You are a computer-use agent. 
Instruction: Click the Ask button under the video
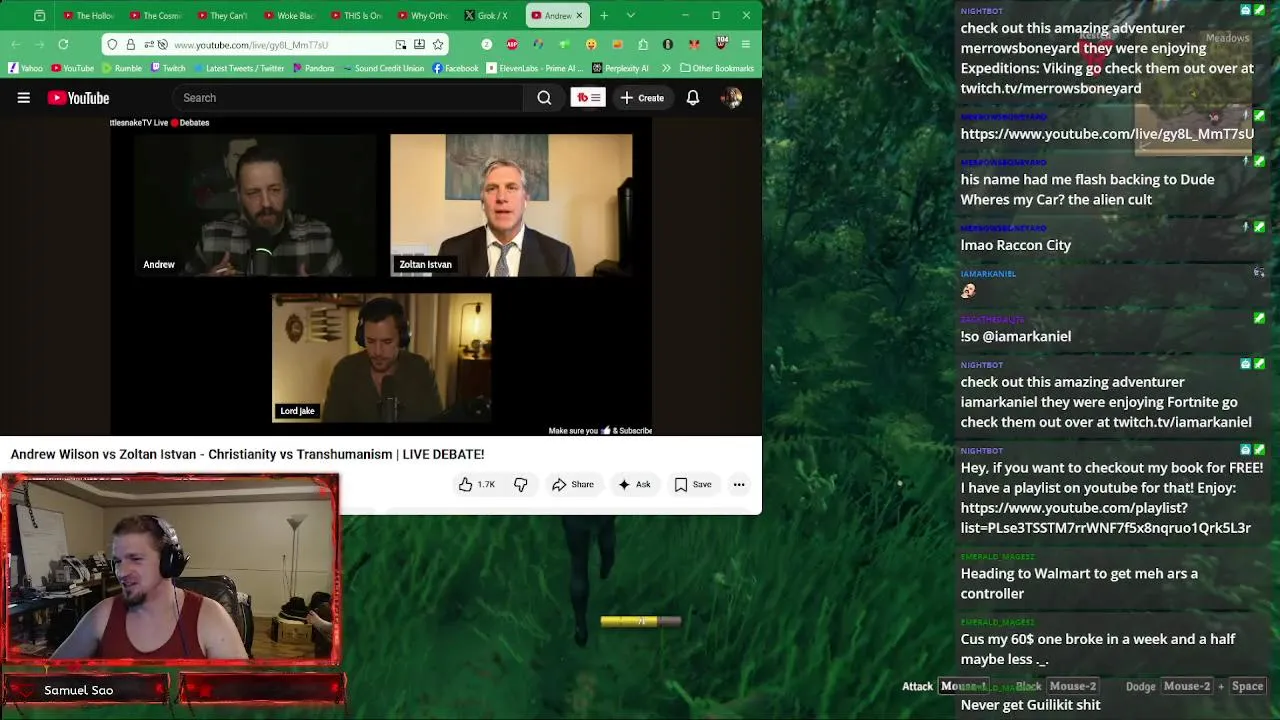coord(634,484)
